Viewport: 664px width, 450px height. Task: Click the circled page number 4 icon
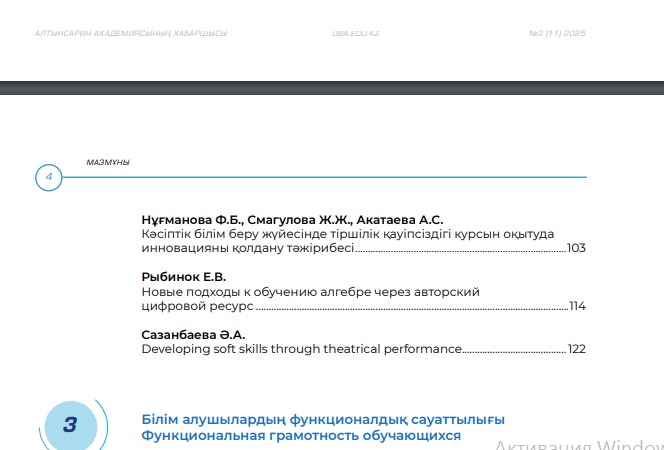[49, 178]
